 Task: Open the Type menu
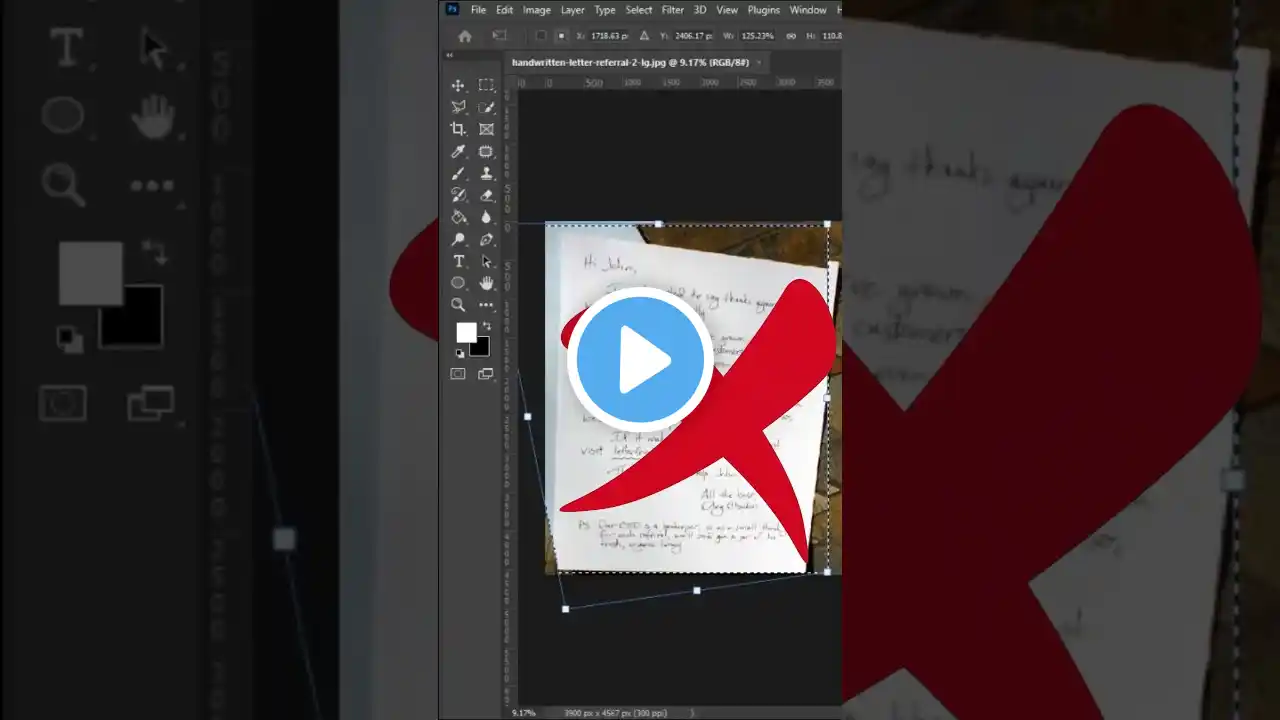[605, 10]
